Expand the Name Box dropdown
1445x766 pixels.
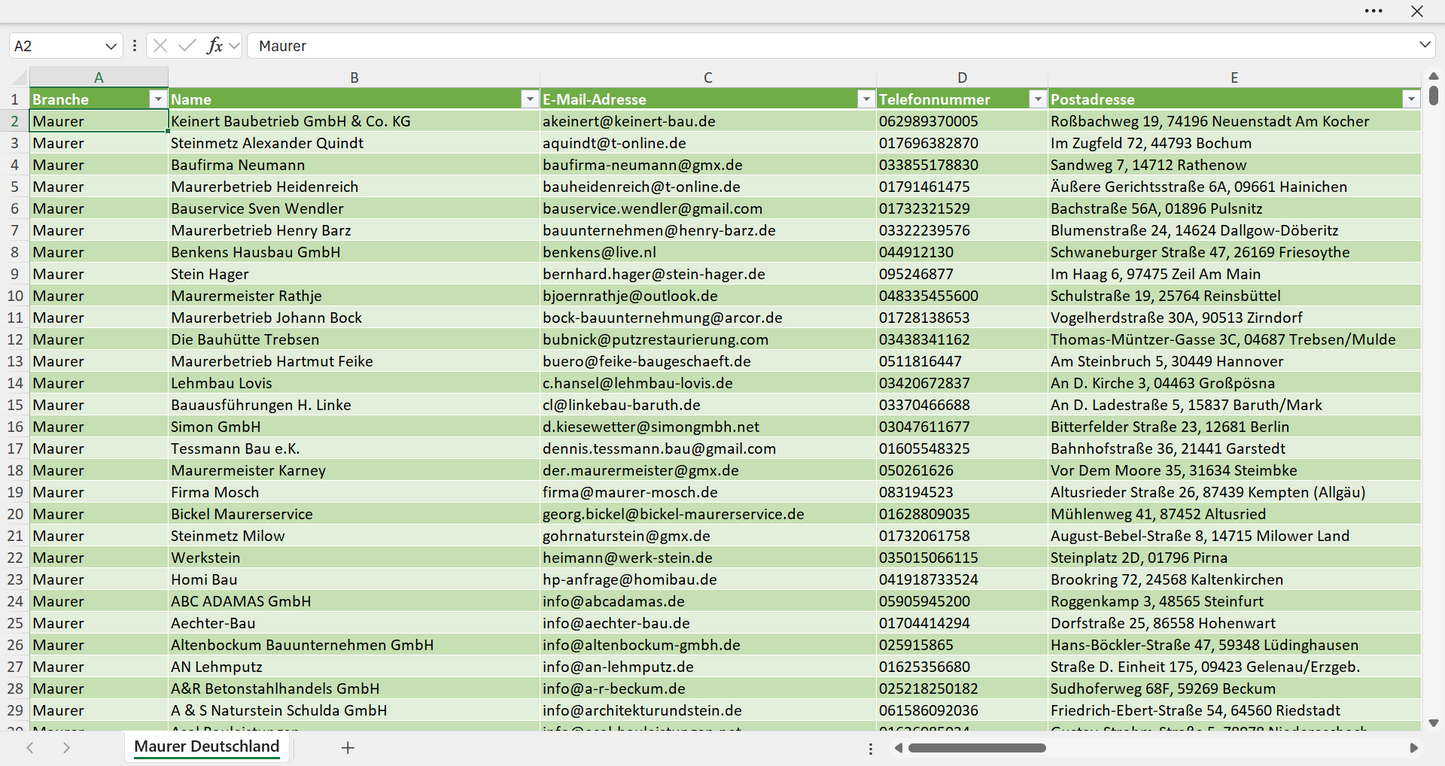[111, 46]
